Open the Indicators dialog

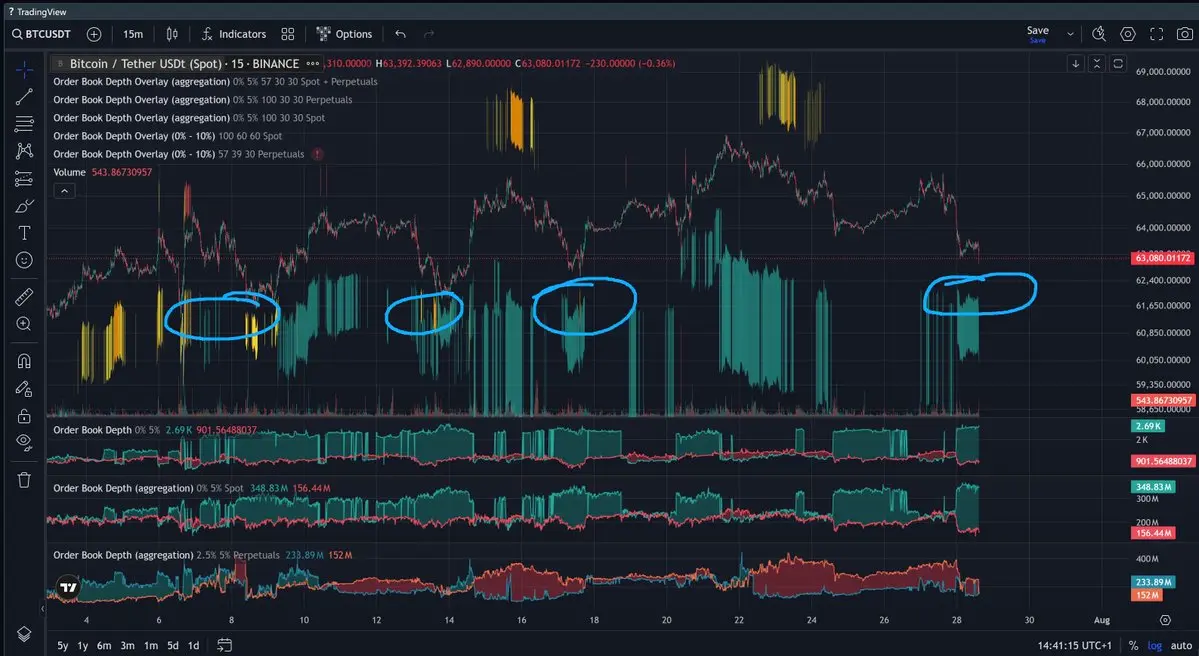pyautogui.click(x=233, y=34)
